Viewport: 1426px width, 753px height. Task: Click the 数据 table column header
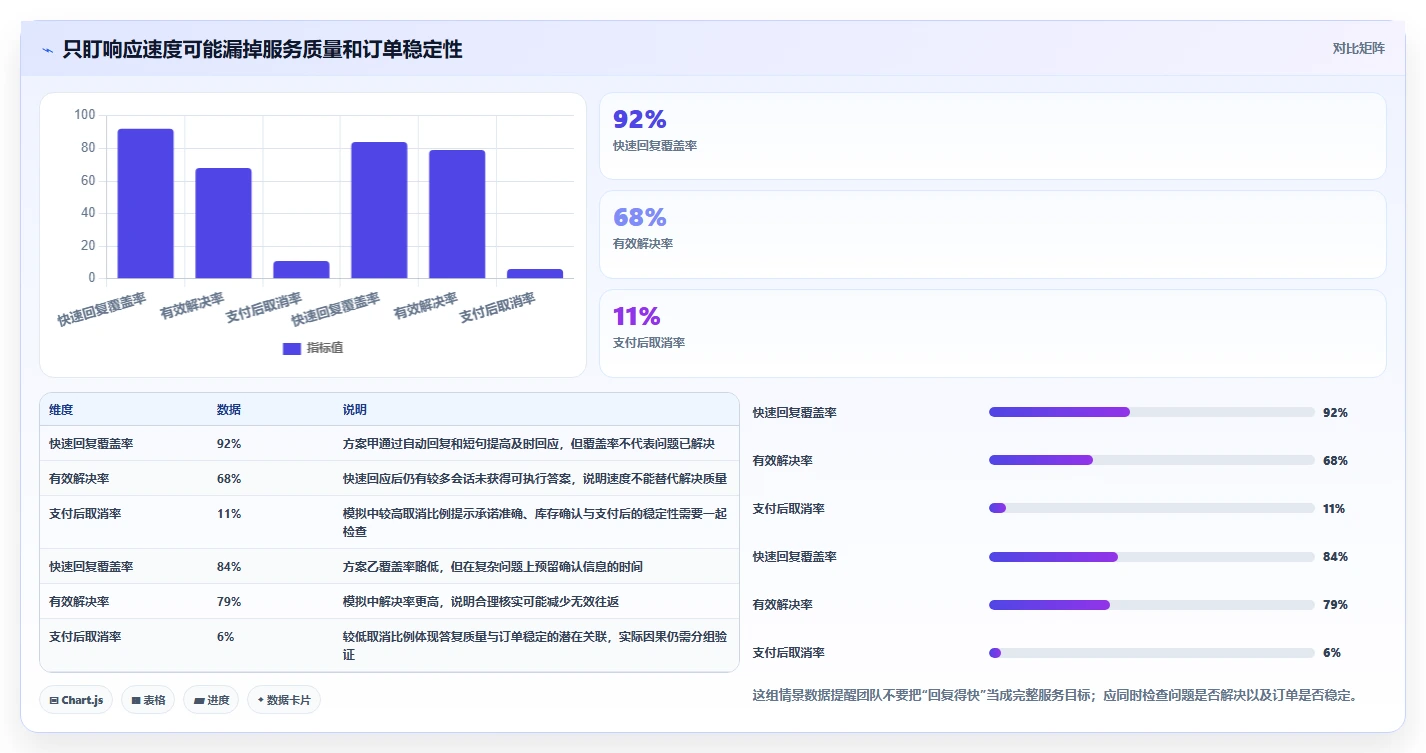(x=228, y=410)
